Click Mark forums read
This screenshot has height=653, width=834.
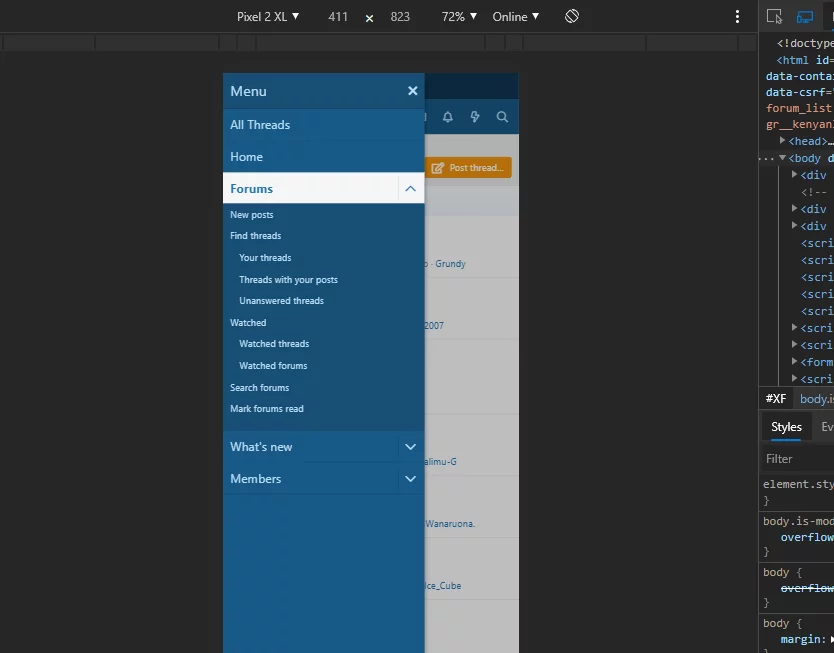pos(266,409)
